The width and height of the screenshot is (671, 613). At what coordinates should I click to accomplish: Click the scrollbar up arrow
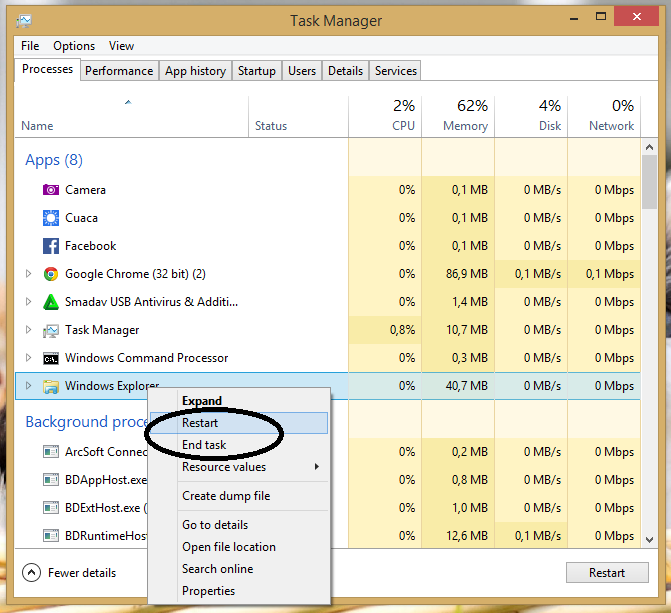click(649, 147)
